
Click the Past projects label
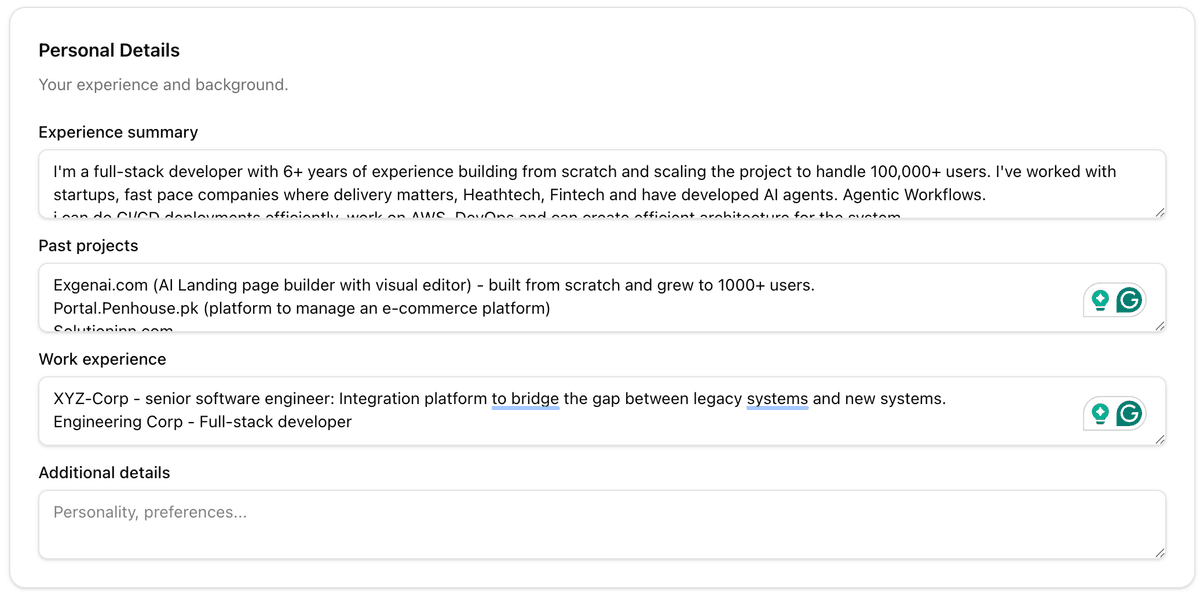pyautogui.click(x=88, y=246)
